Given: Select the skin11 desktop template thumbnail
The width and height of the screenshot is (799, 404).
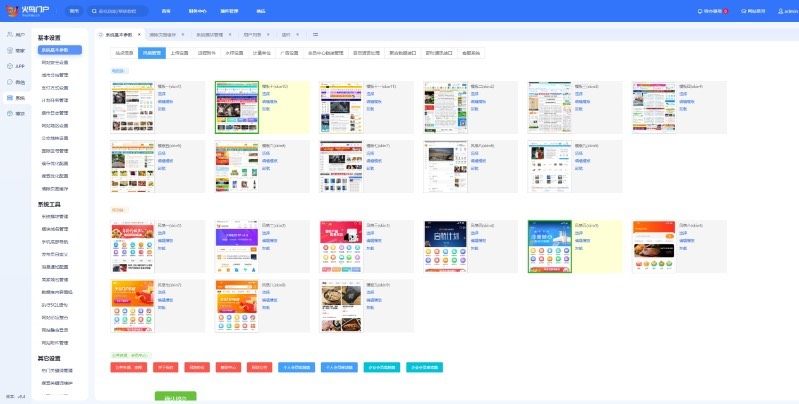Looking at the screenshot, I should click(x=341, y=107).
